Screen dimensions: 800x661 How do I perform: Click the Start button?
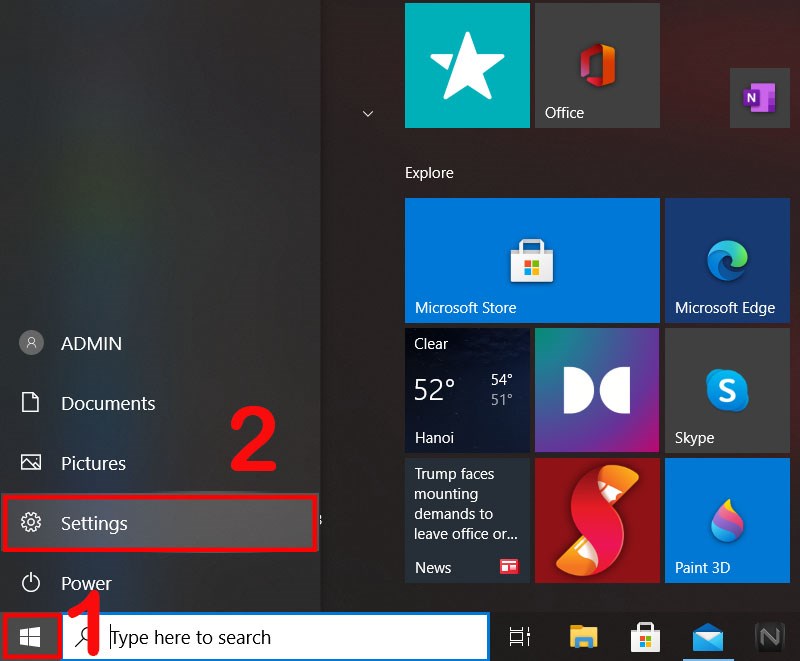[x=30, y=634]
